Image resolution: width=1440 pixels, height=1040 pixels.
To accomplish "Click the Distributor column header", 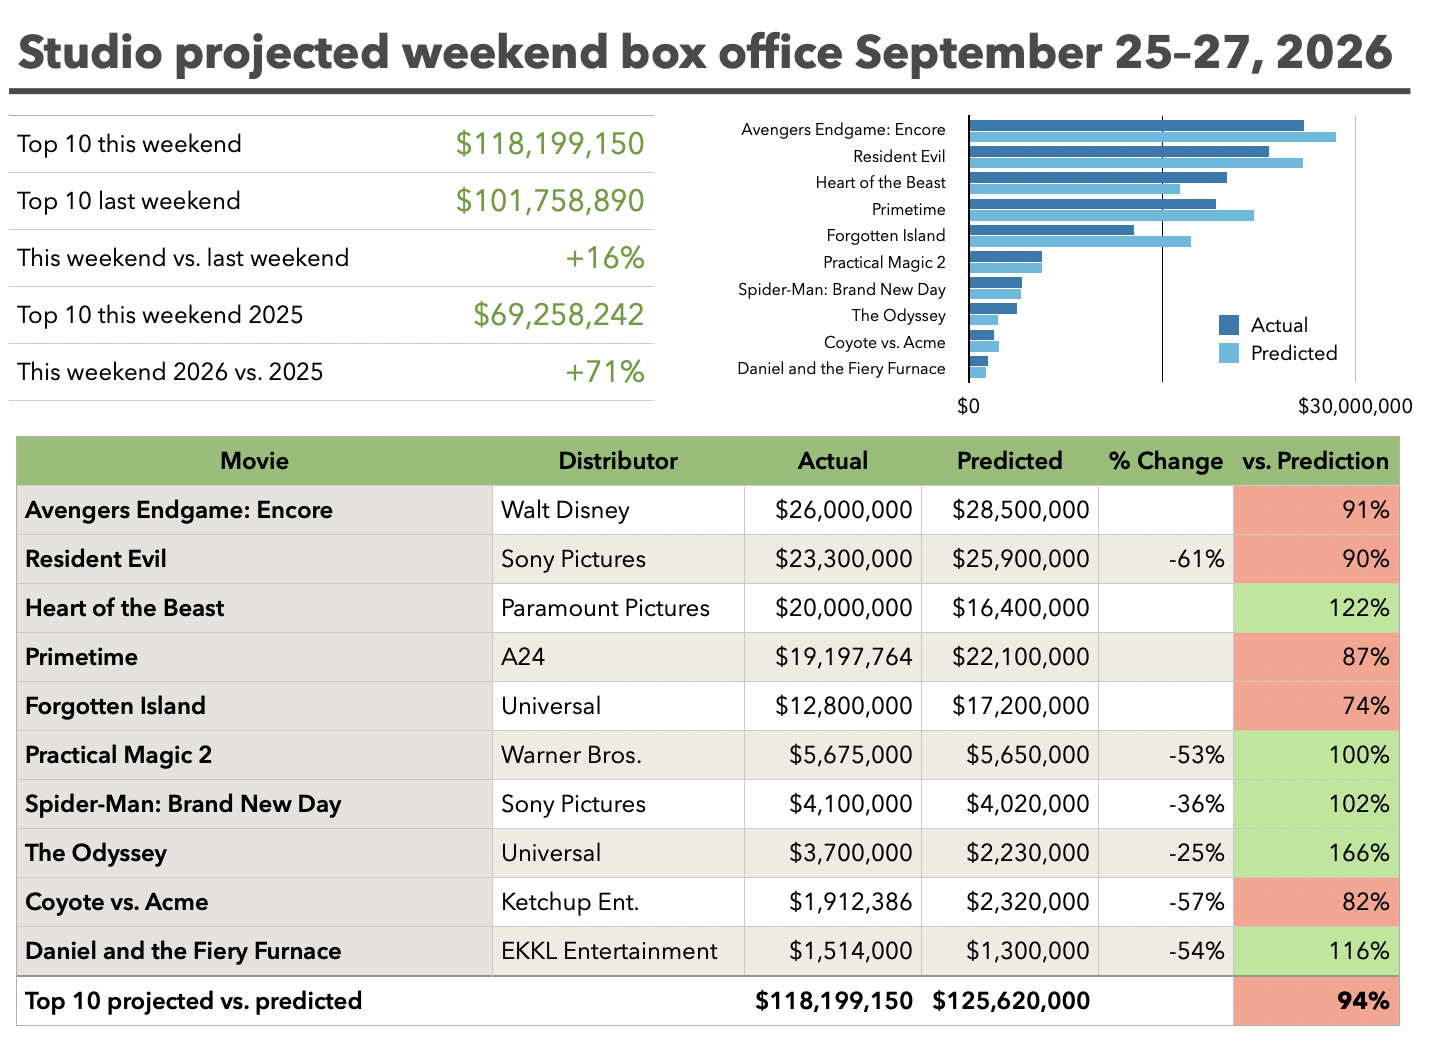I will (618, 461).
